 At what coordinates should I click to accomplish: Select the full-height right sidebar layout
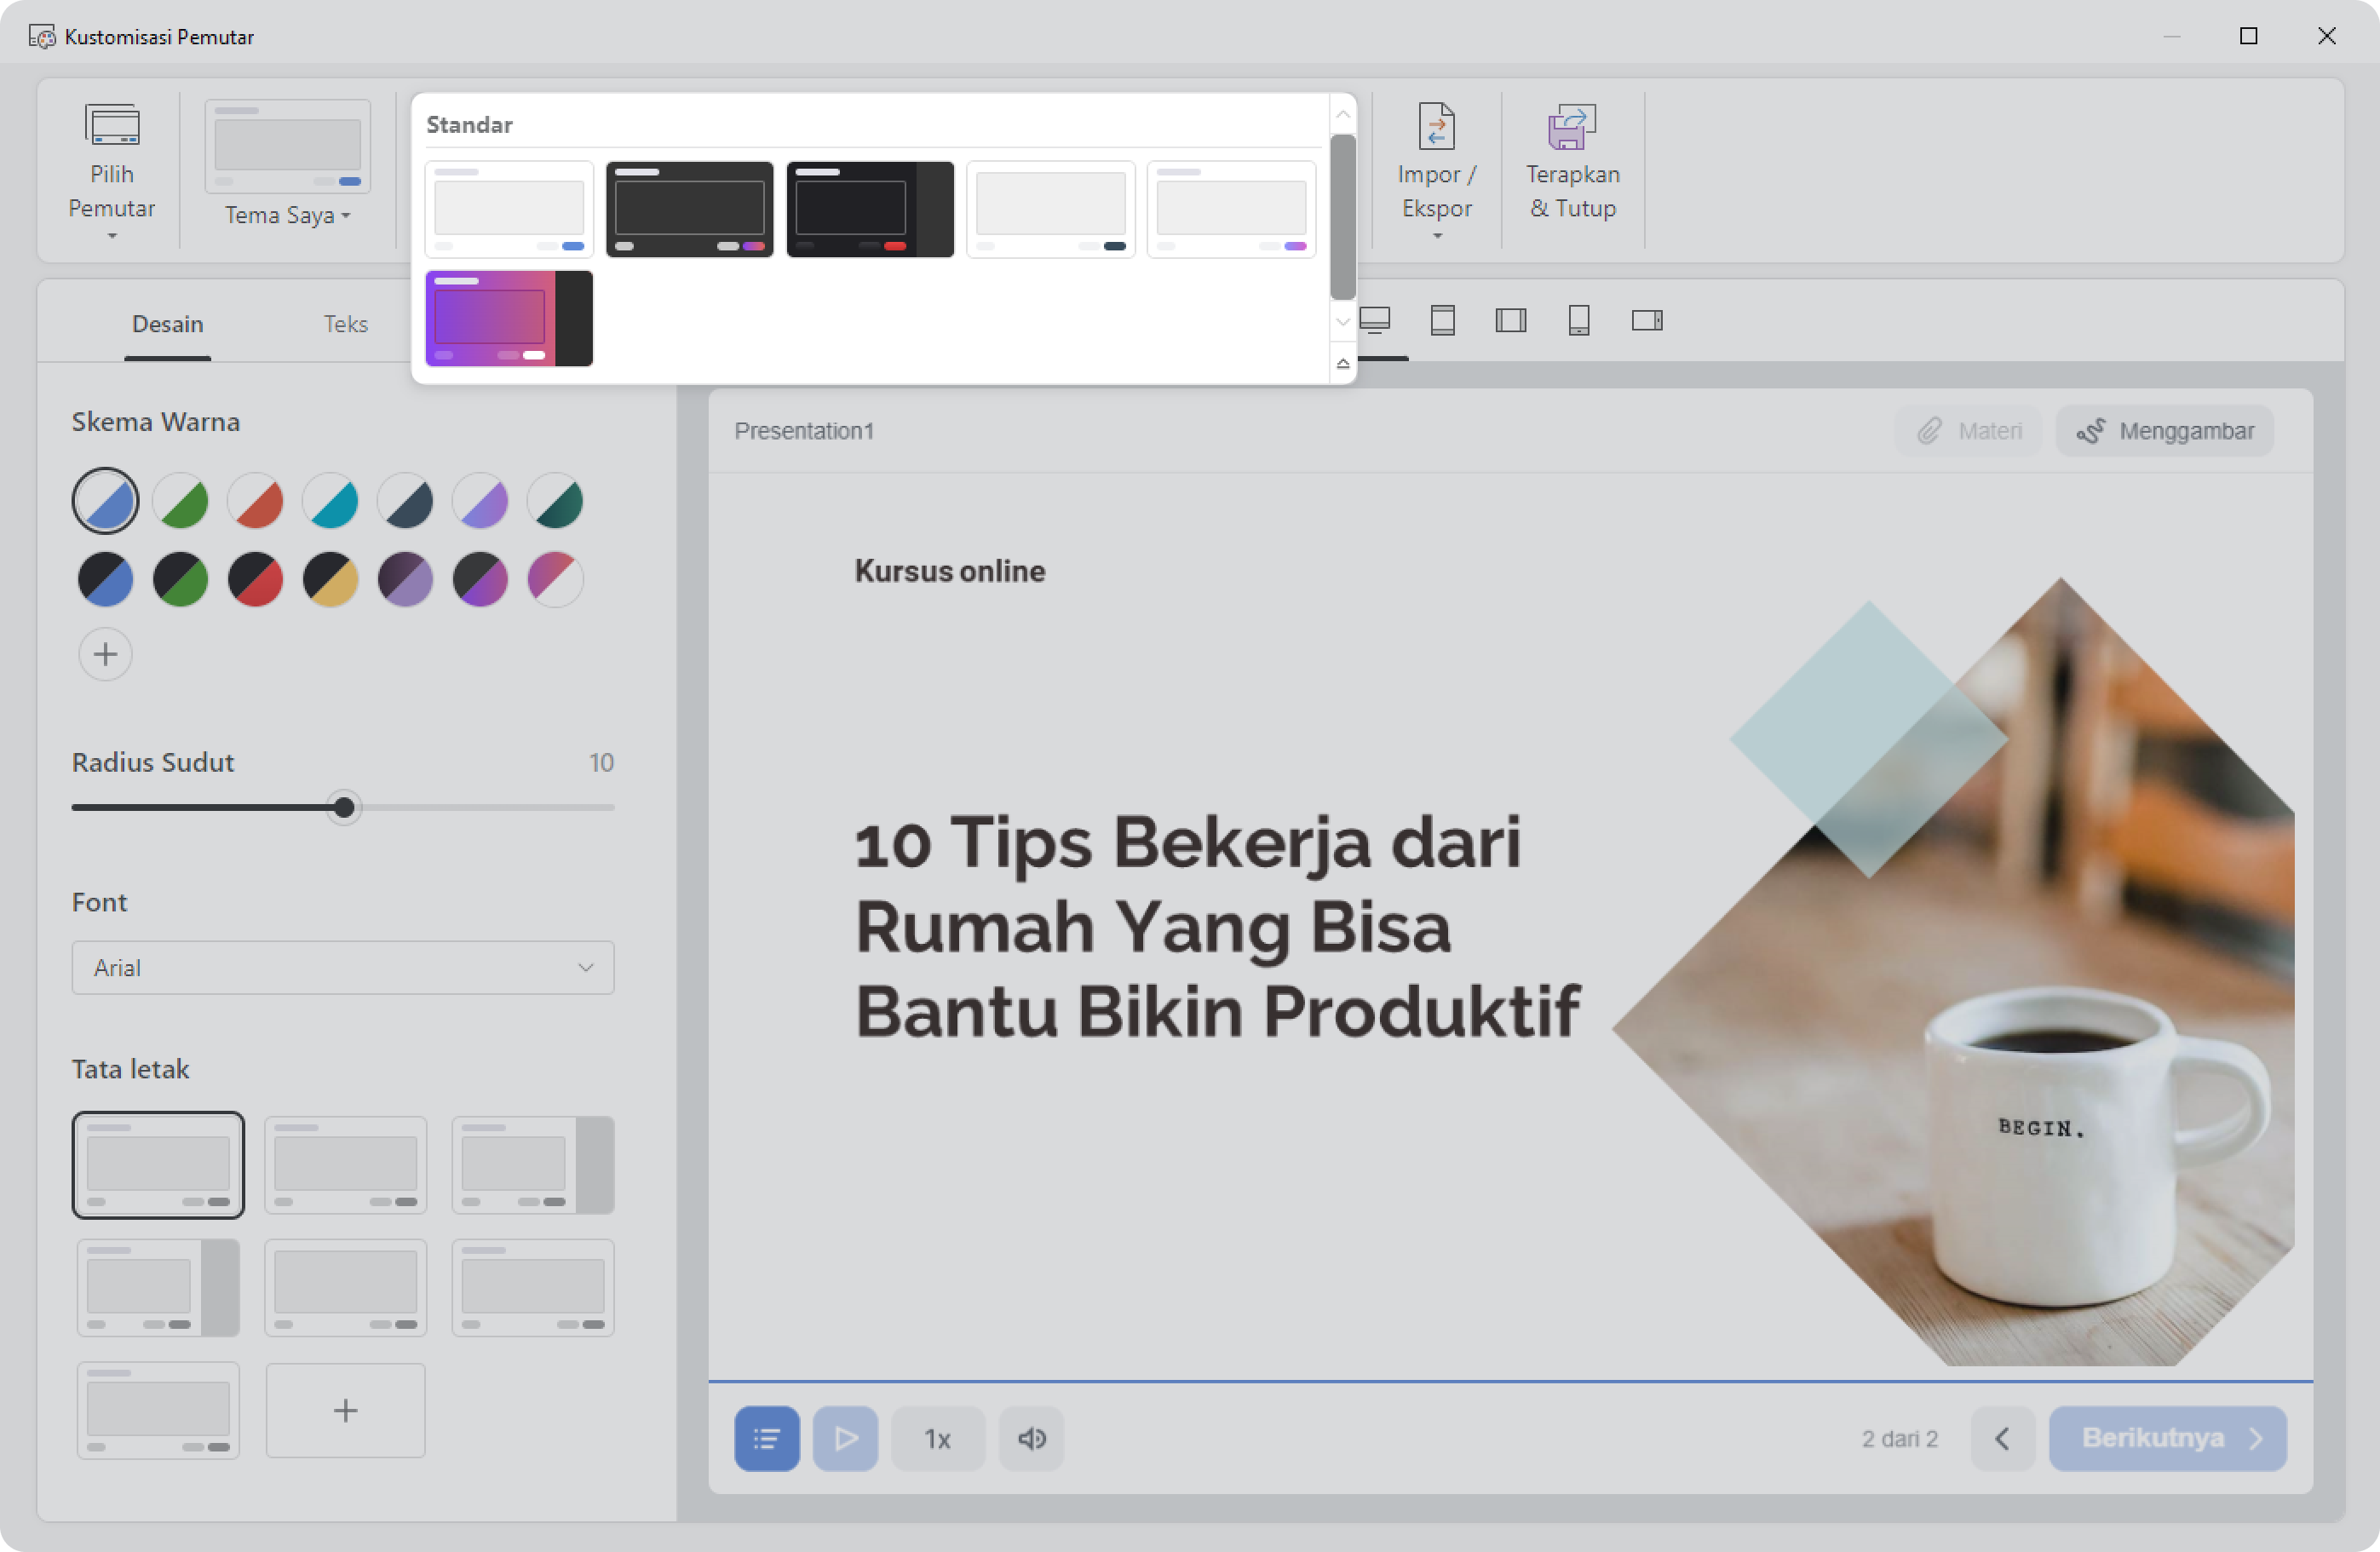158,1287
